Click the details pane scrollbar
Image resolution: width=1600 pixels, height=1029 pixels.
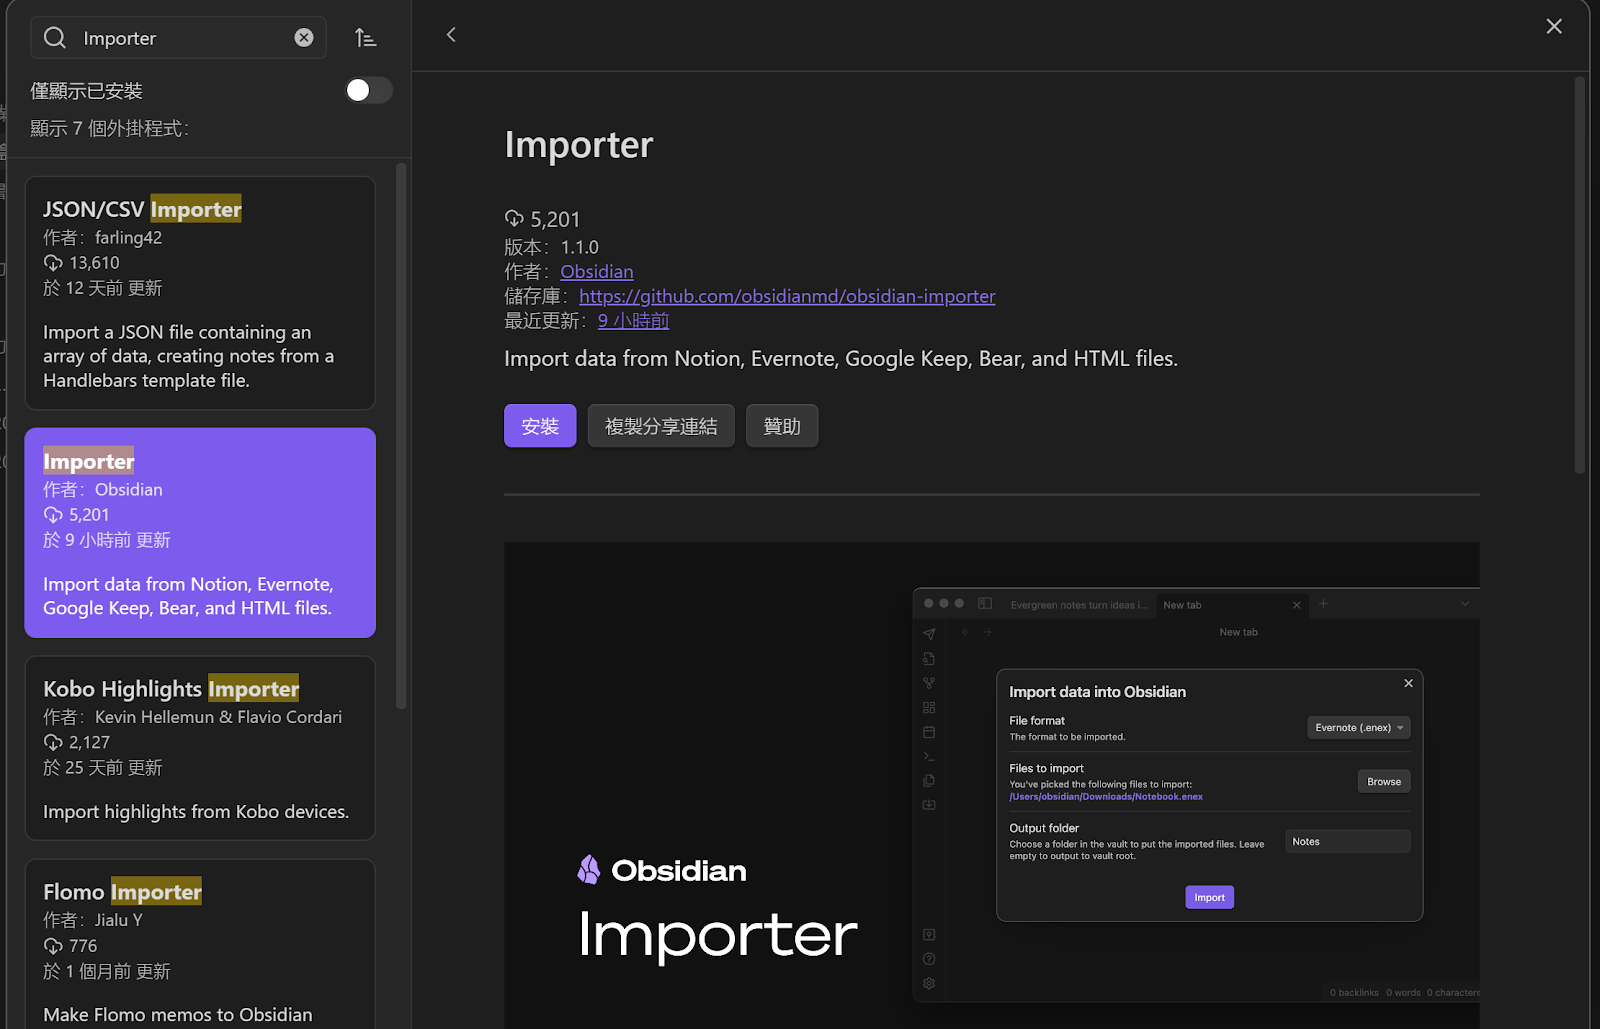[x=1580, y=275]
